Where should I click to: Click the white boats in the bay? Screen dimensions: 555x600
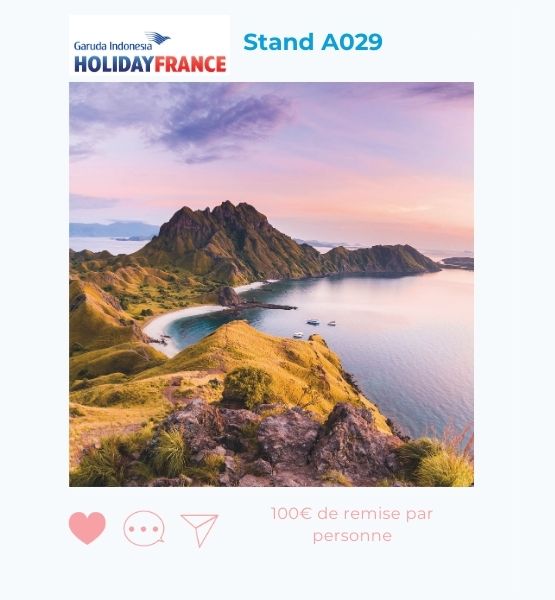314,326
